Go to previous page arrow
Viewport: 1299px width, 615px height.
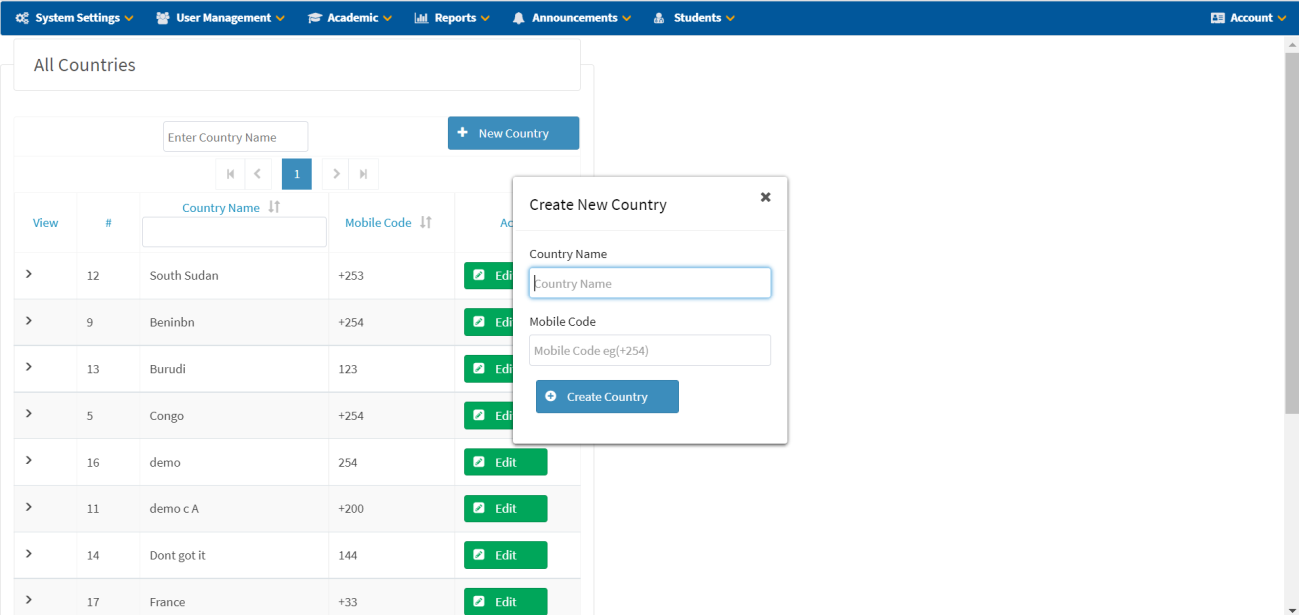(257, 174)
